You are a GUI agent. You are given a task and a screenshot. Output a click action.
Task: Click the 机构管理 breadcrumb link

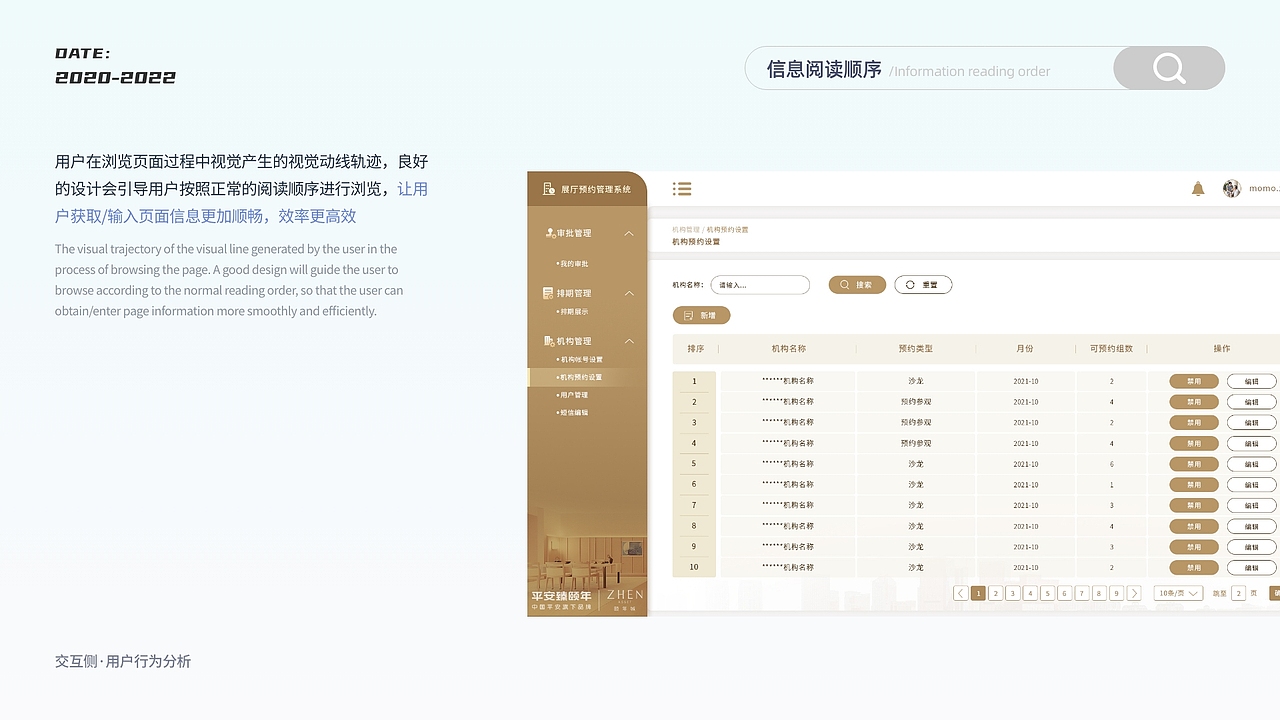[686, 230]
